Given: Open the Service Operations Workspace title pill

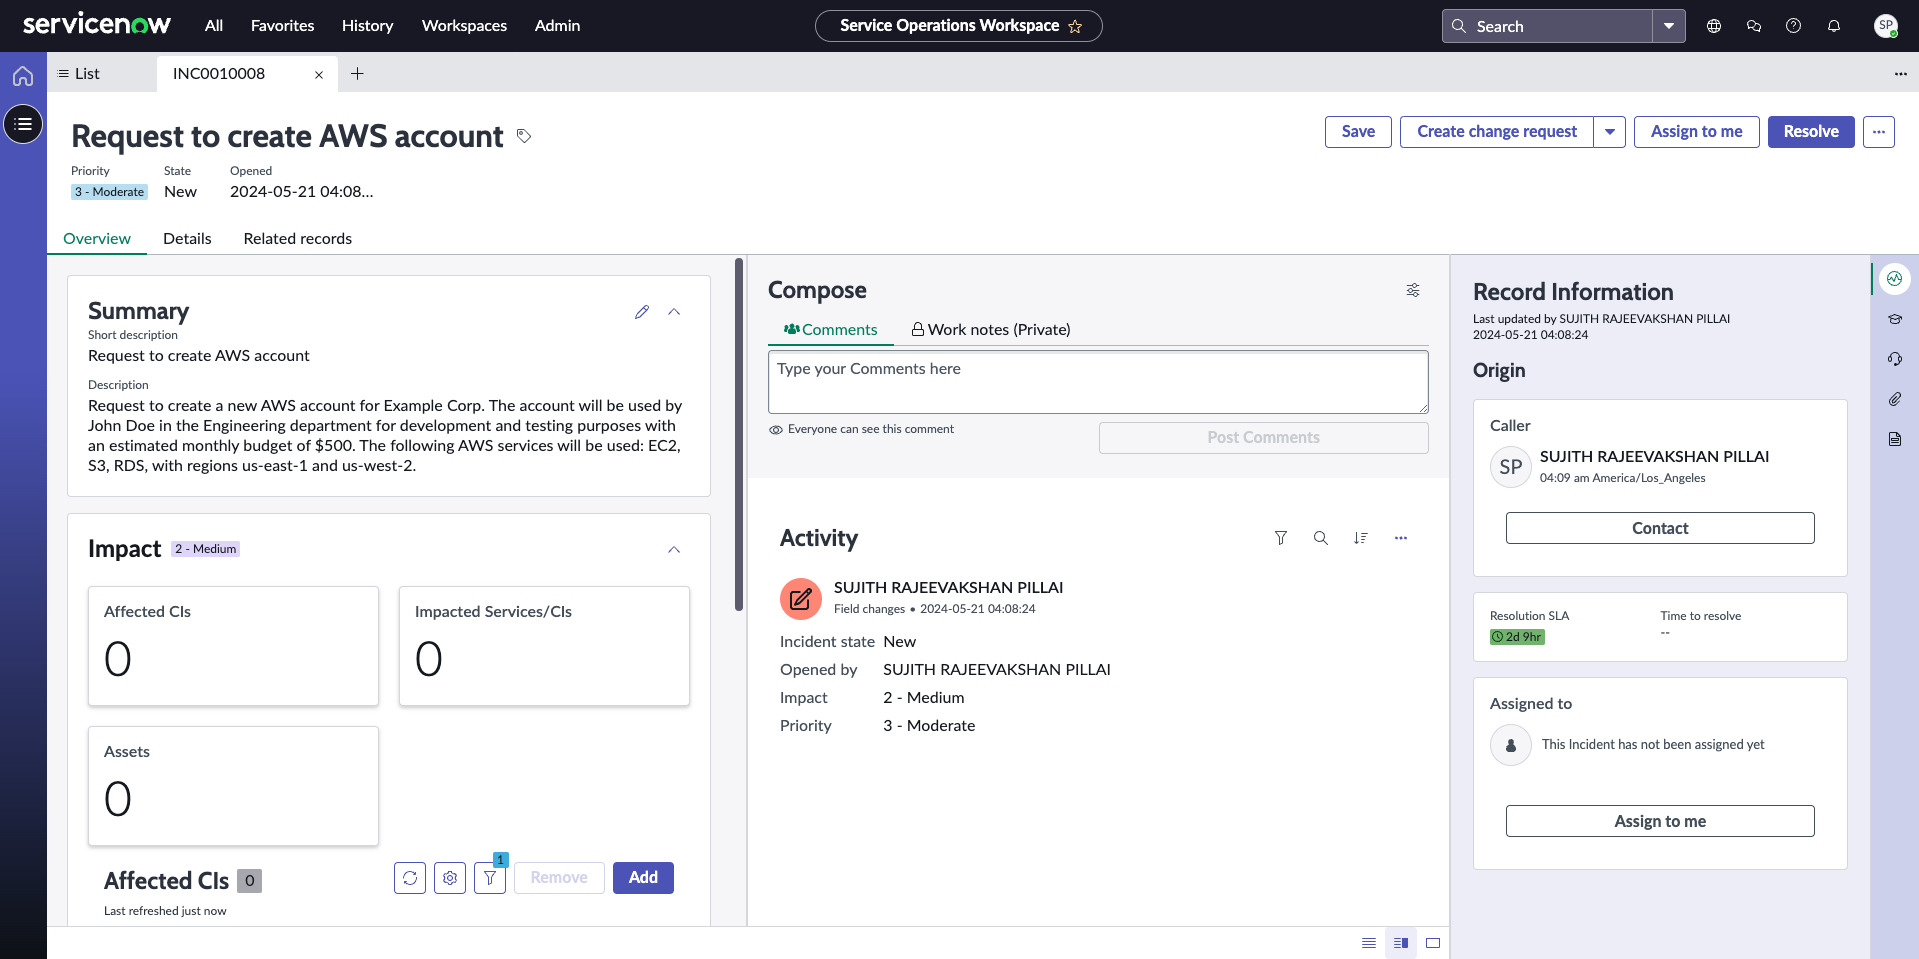Looking at the screenshot, I should tap(959, 26).
